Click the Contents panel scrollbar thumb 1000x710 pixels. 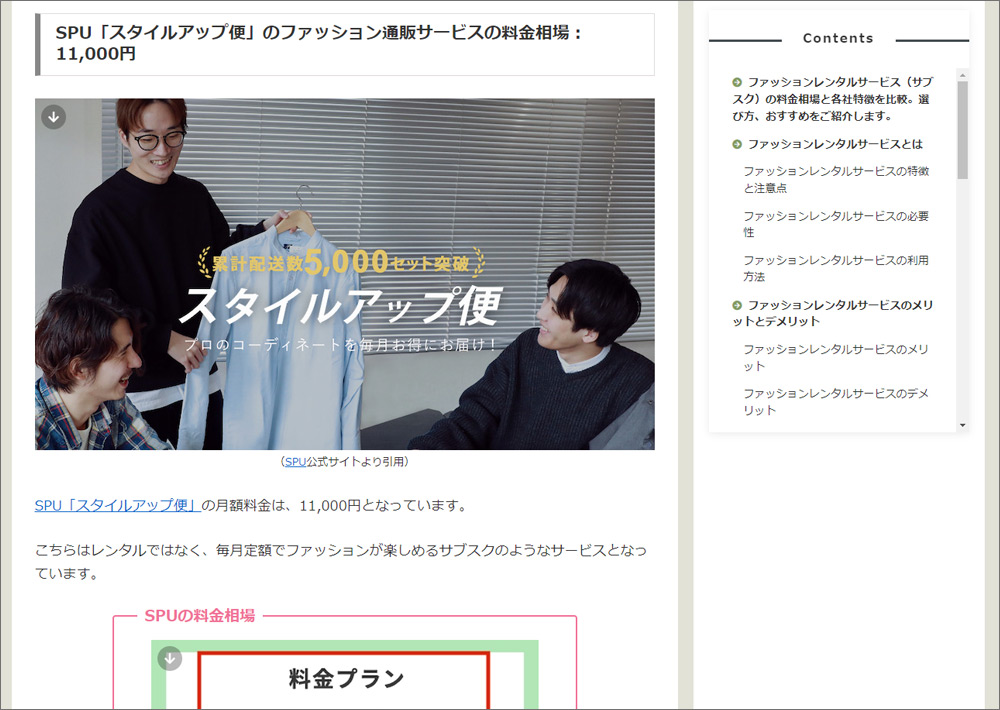click(962, 130)
